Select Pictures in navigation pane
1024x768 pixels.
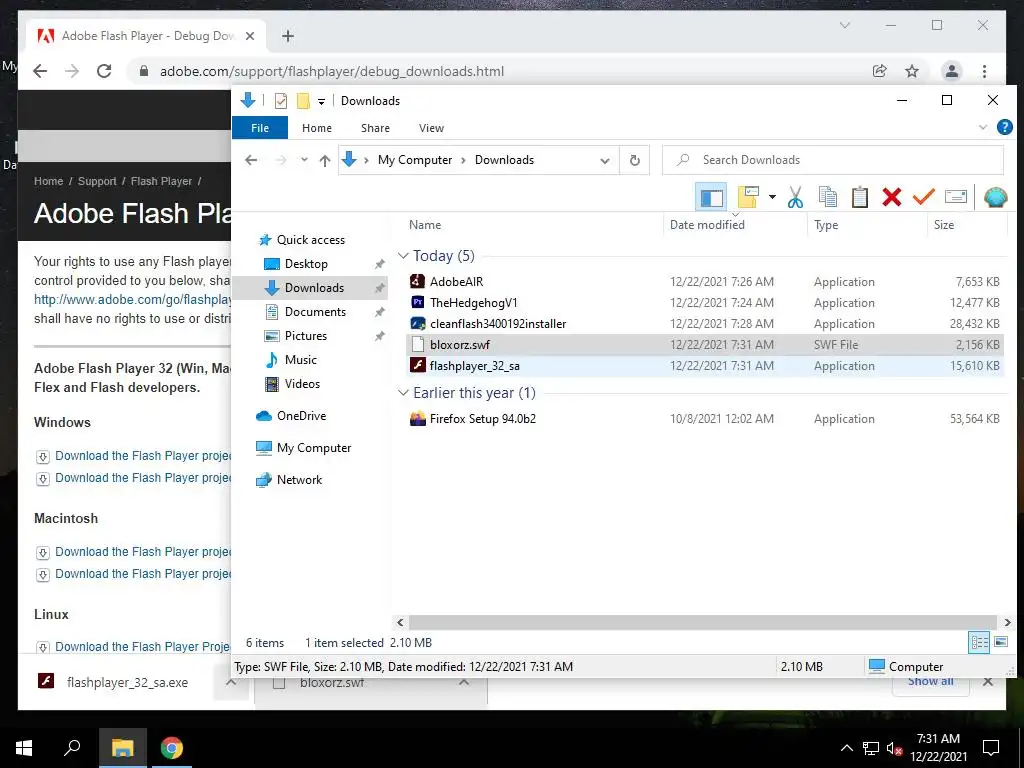[305, 336]
